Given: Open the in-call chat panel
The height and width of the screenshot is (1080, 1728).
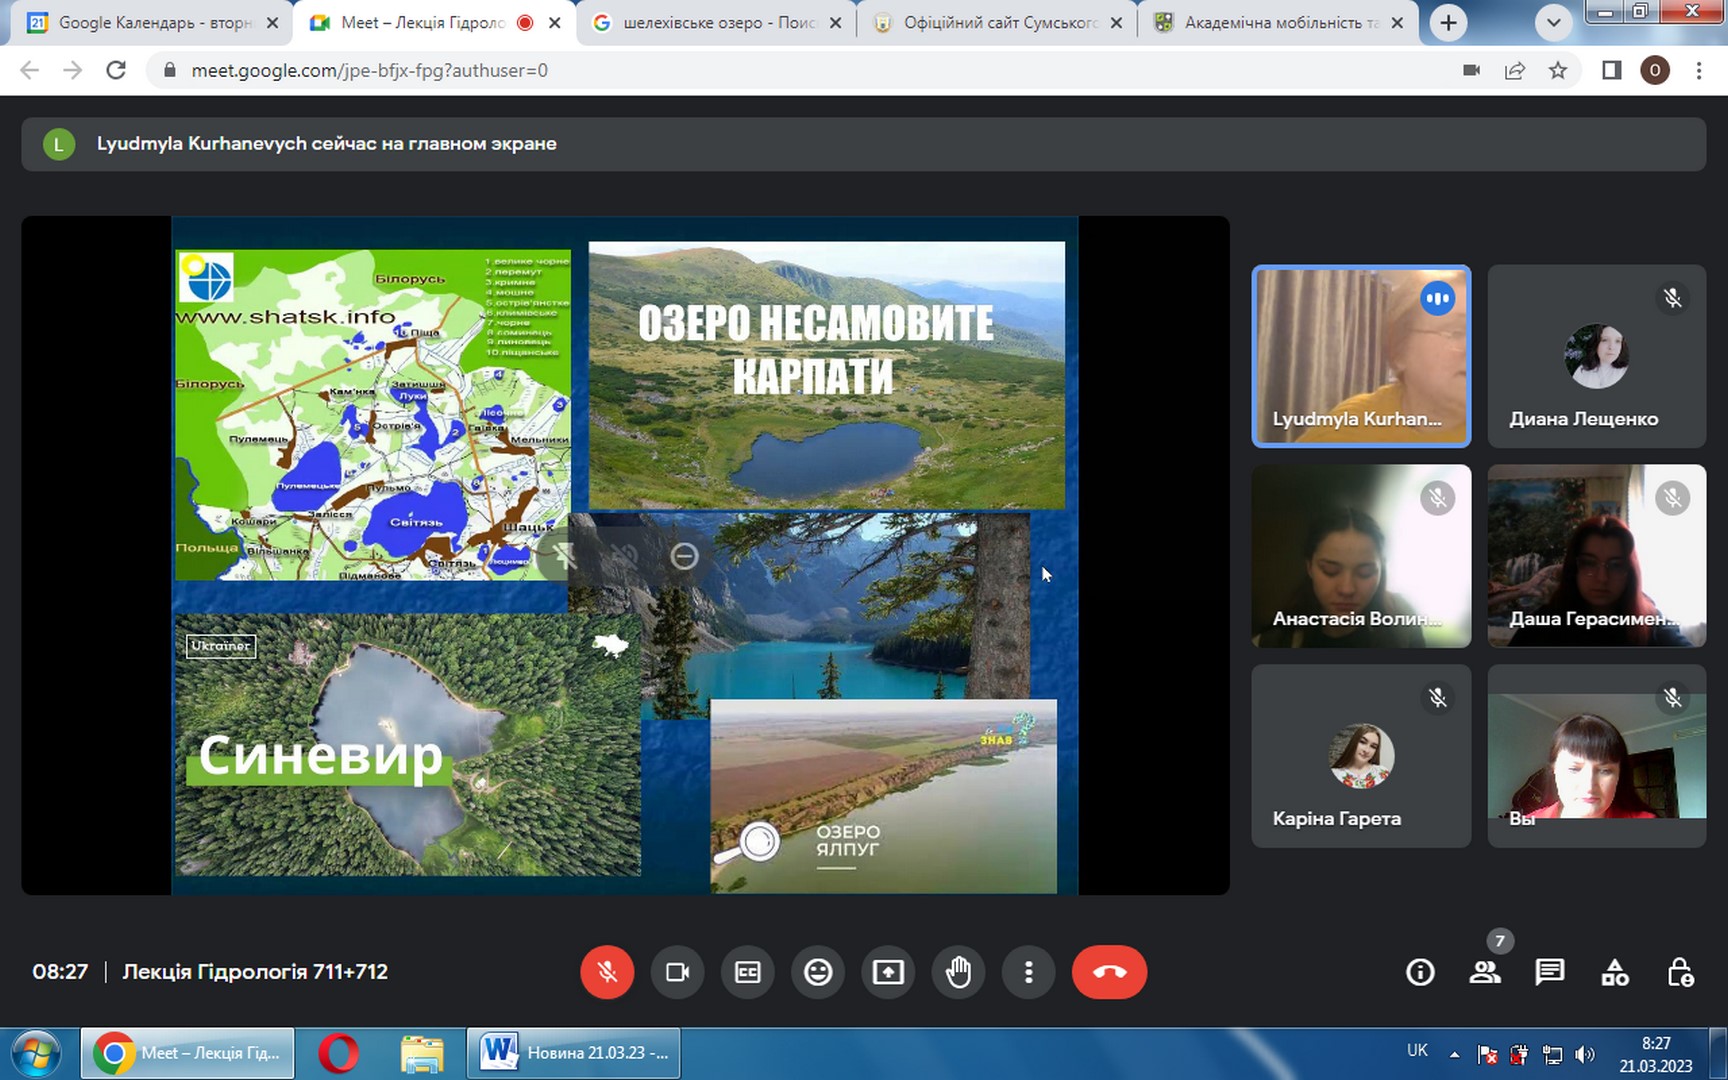Looking at the screenshot, I should point(1550,972).
